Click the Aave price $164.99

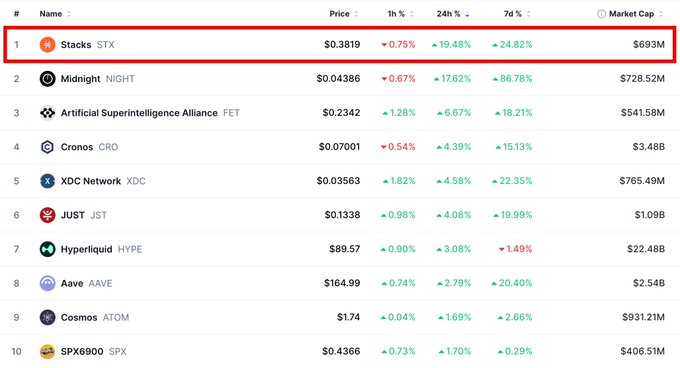(x=342, y=283)
